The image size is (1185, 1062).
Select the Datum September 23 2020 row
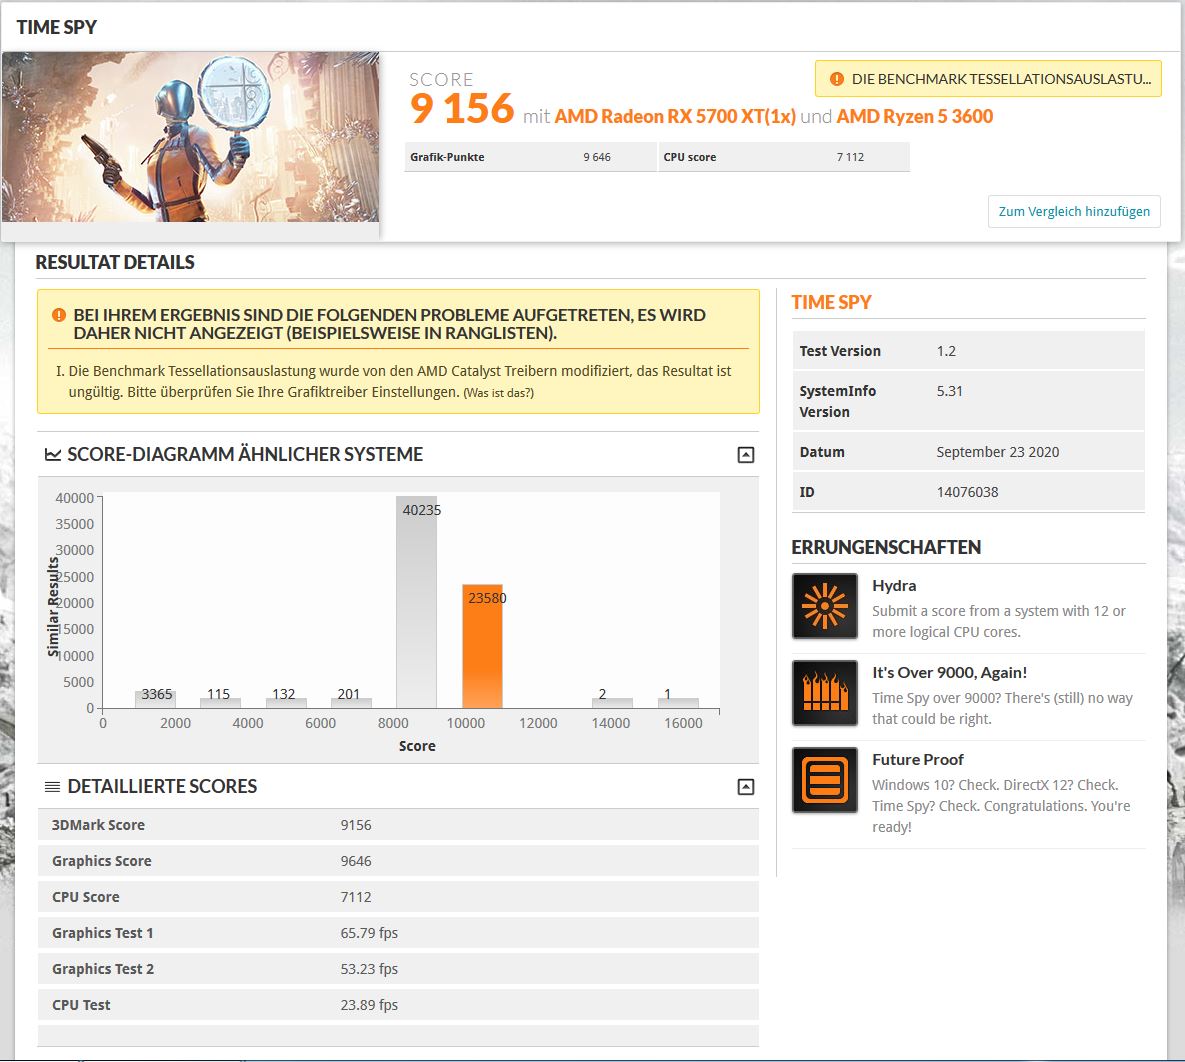(x=968, y=452)
